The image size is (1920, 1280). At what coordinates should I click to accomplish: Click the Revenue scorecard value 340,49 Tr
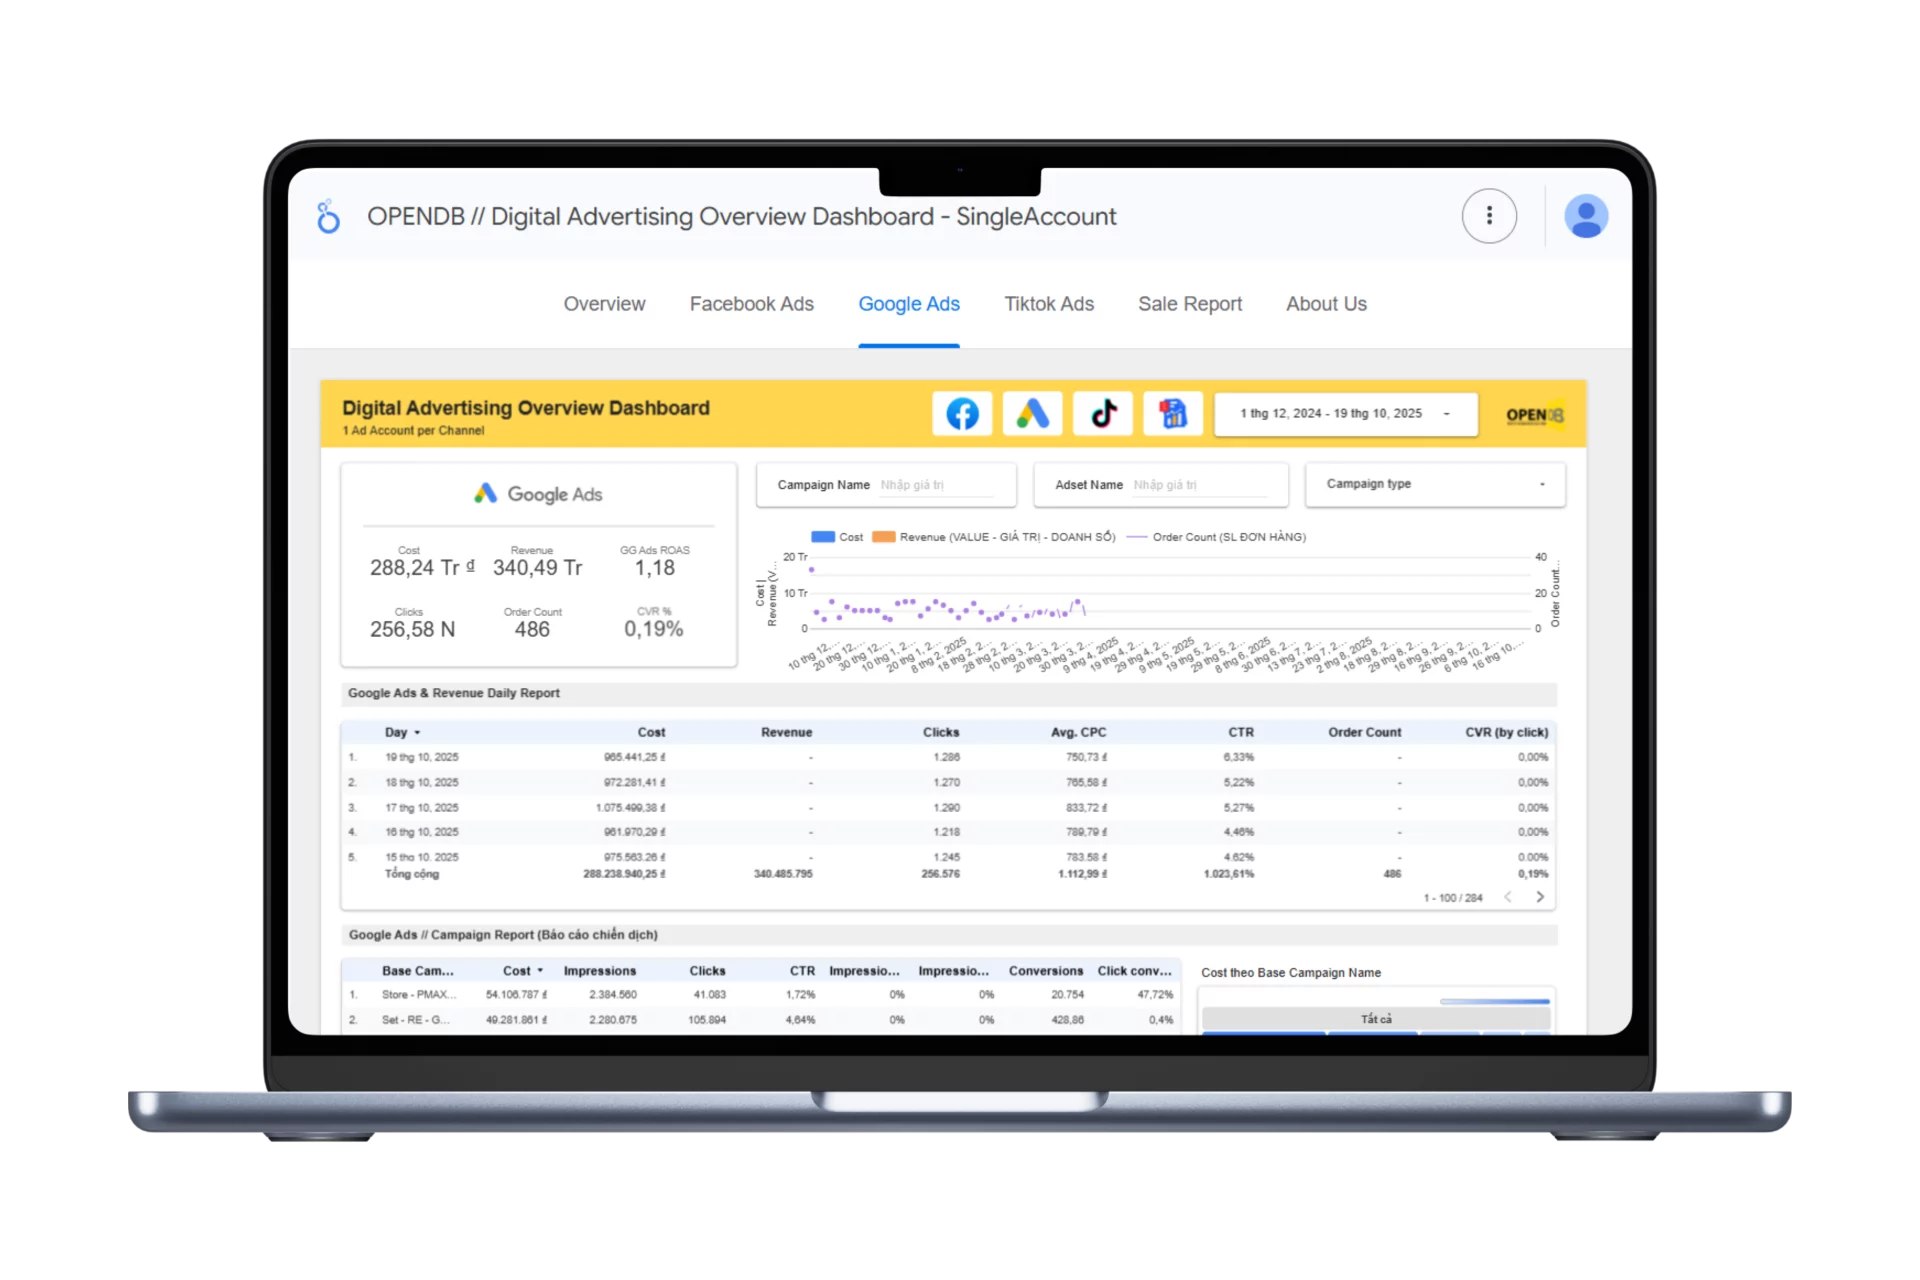point(537,568)
